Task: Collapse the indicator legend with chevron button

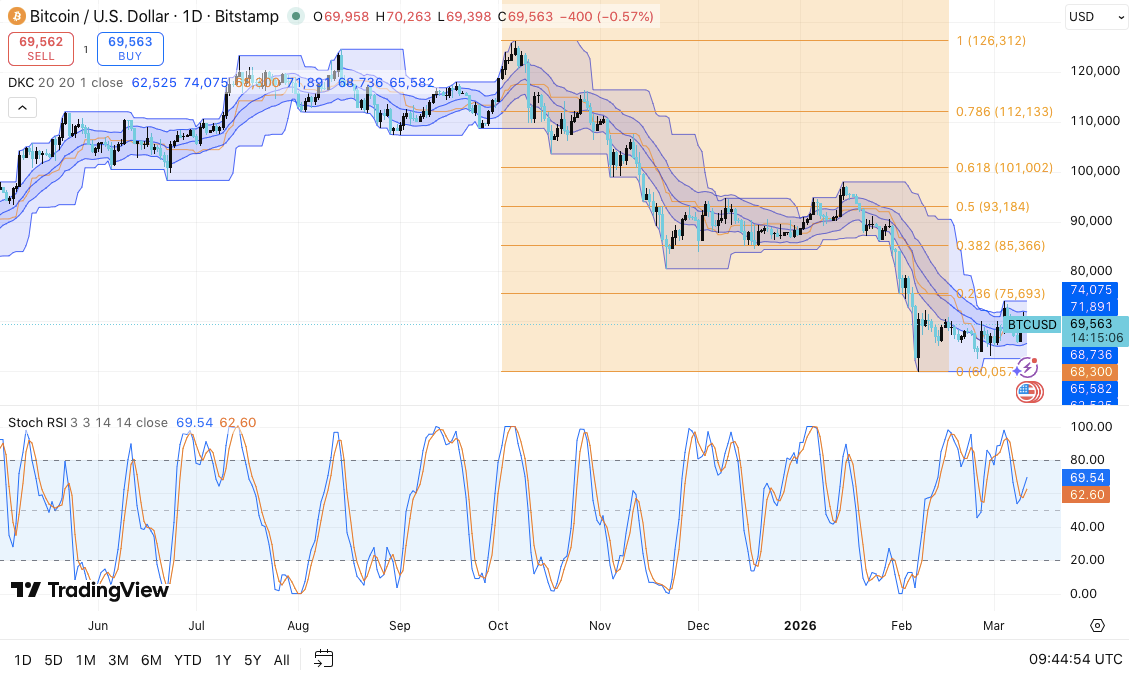Action: coord(22,107)
